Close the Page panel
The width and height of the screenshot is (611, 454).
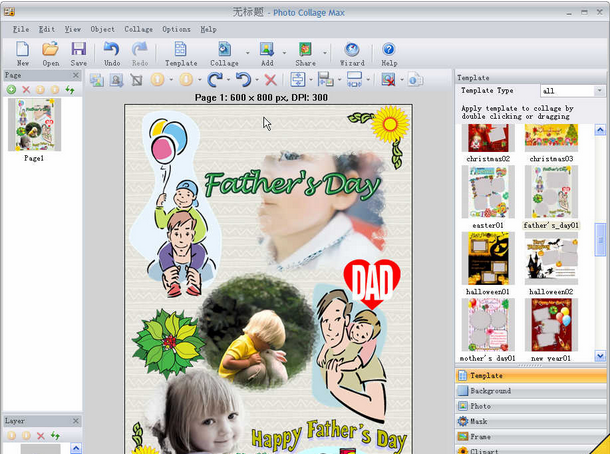75,75
